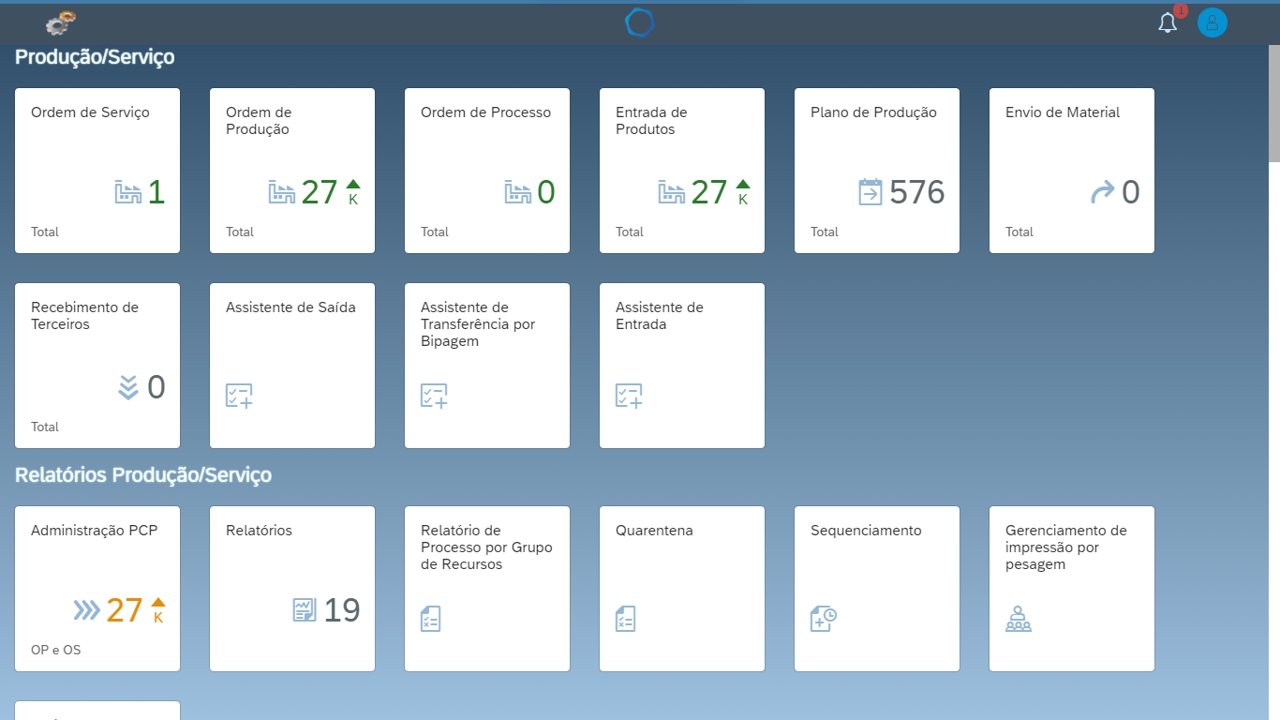This screenshot has height=720, width=1280.
Task: Click the Gerenciamento de impressão people icon
Action: [1018, 619]
